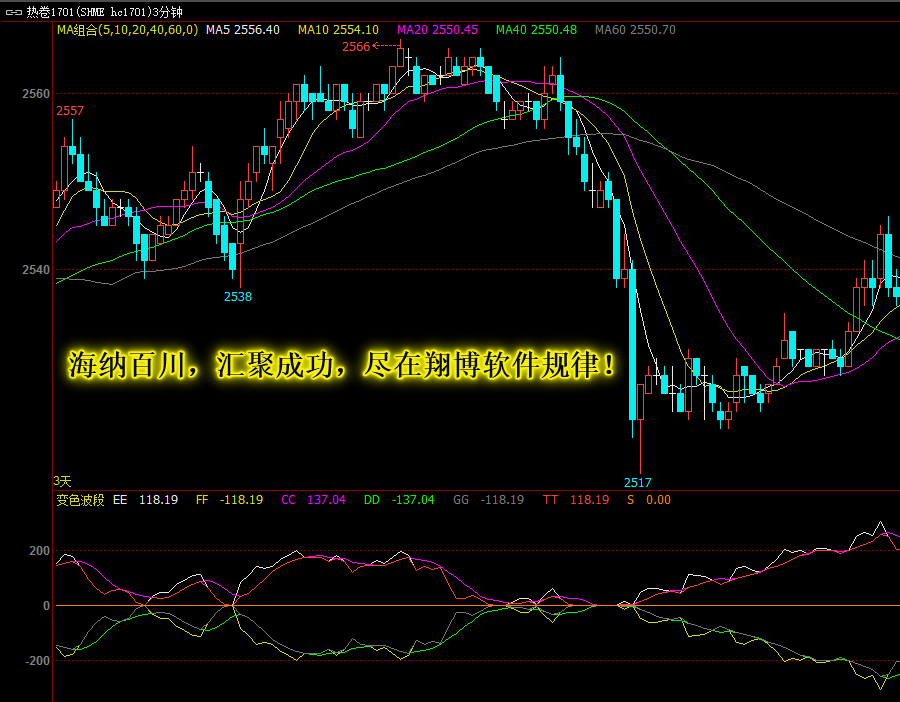Open the MA组合(5,10,20,40,60,0) indicator label
The image size is (900, 702).
point(127,30)
